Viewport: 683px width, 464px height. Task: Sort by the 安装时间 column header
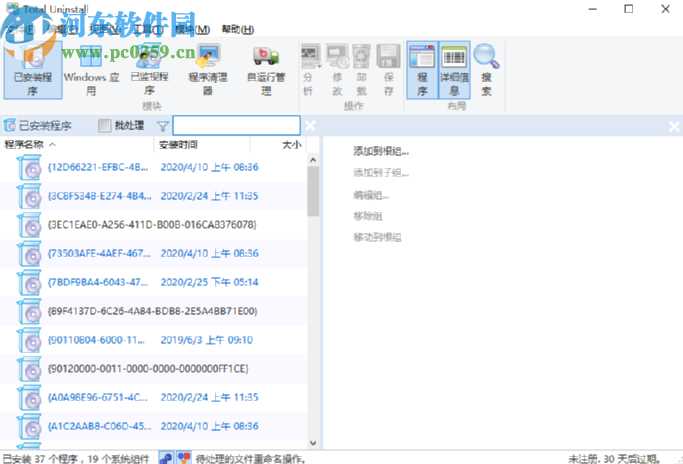pyautogui.click(x=180, y=145)
